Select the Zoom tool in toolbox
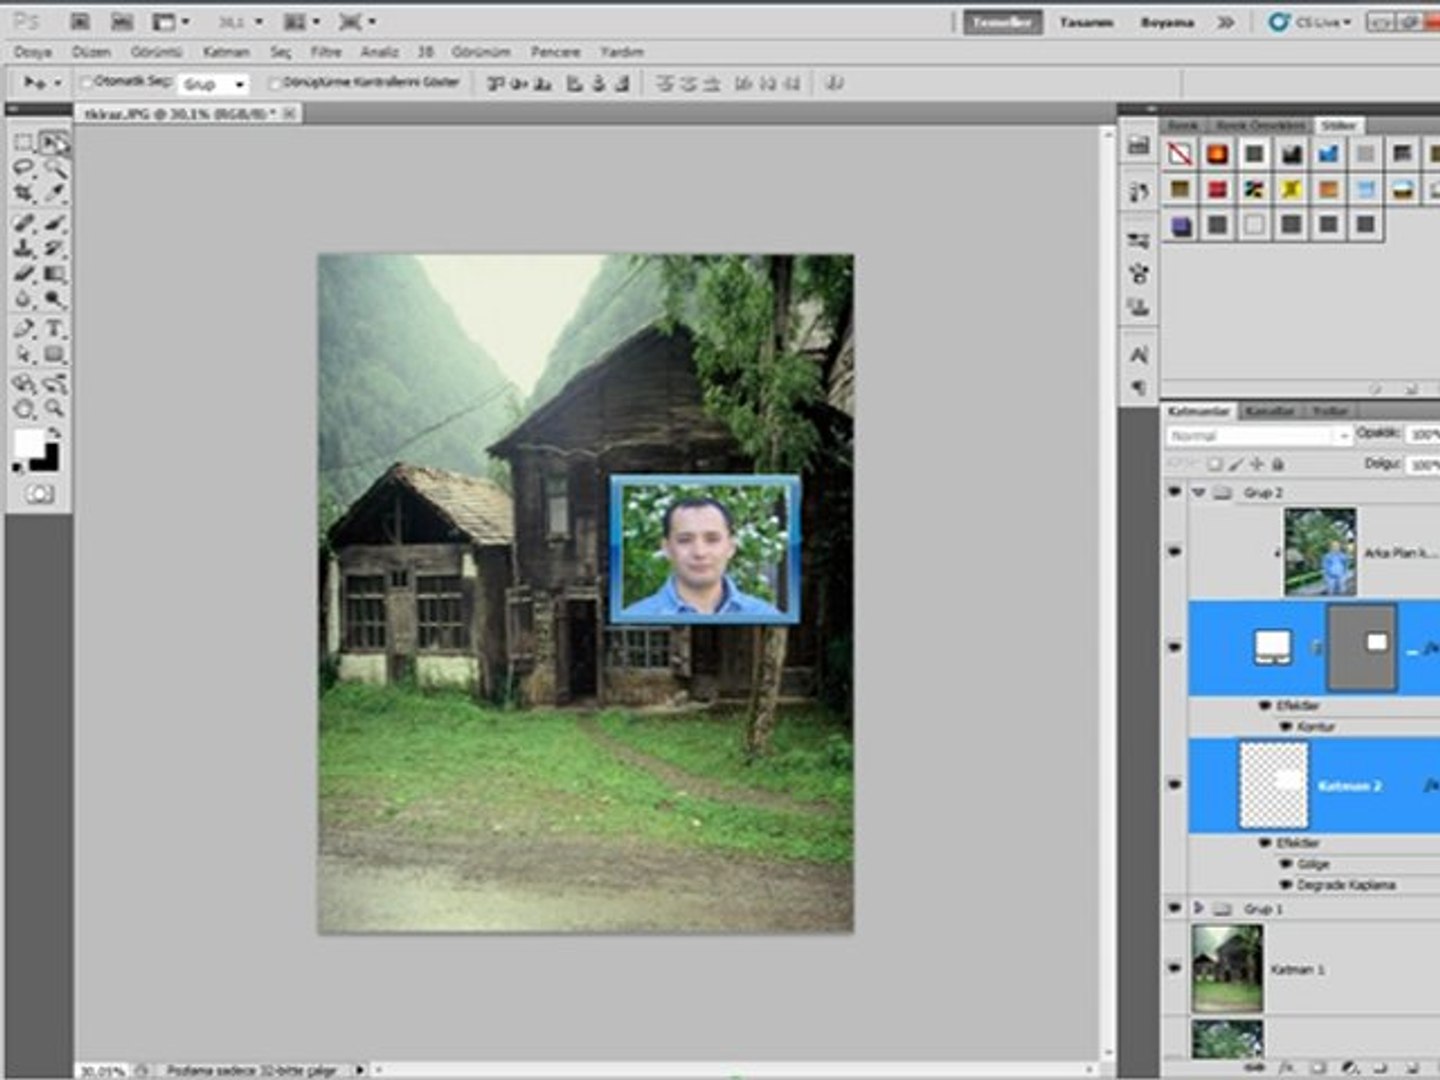1440x1080 pixels. 54,409
